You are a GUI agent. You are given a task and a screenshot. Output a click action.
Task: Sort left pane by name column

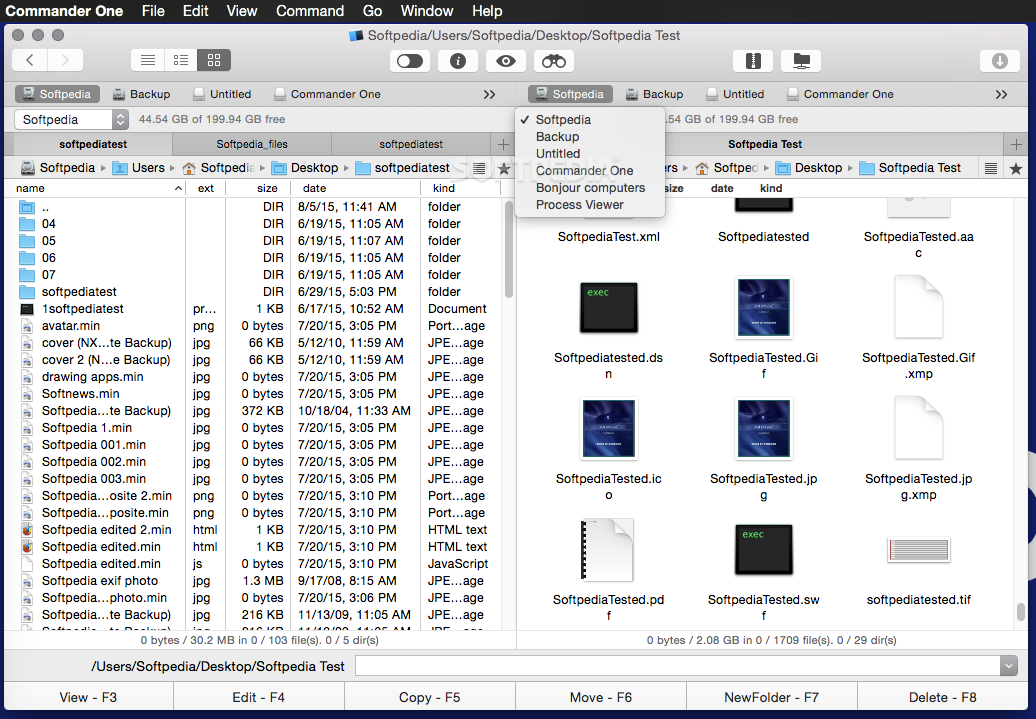pos(99,188)
